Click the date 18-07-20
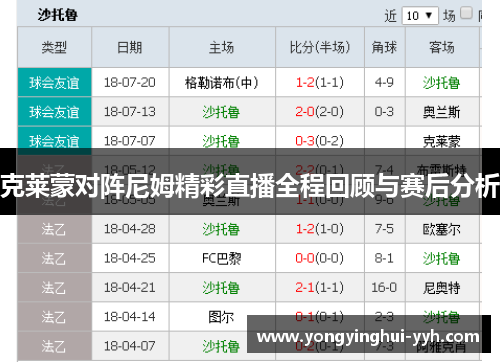 click(130, 82)
